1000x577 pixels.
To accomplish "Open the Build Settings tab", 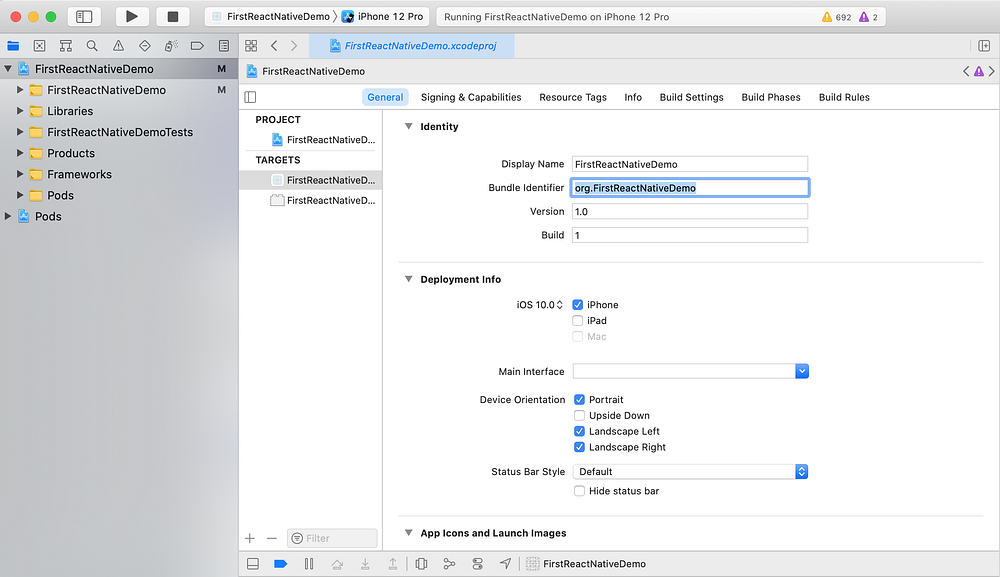I will pos(691,97).
